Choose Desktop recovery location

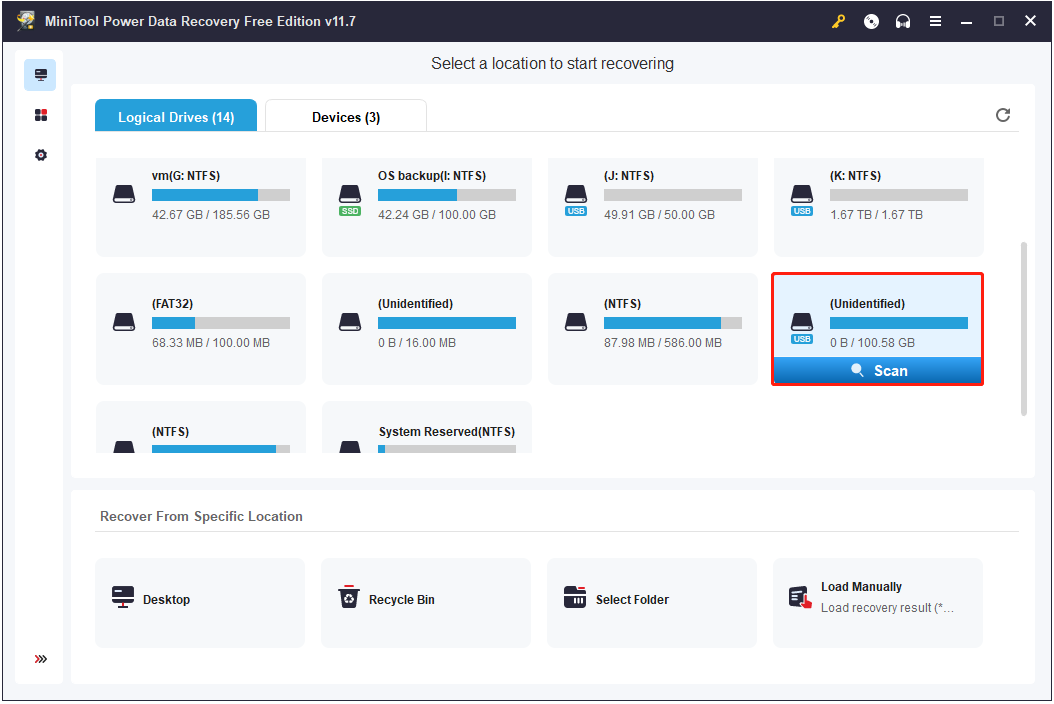pos(200,603)
